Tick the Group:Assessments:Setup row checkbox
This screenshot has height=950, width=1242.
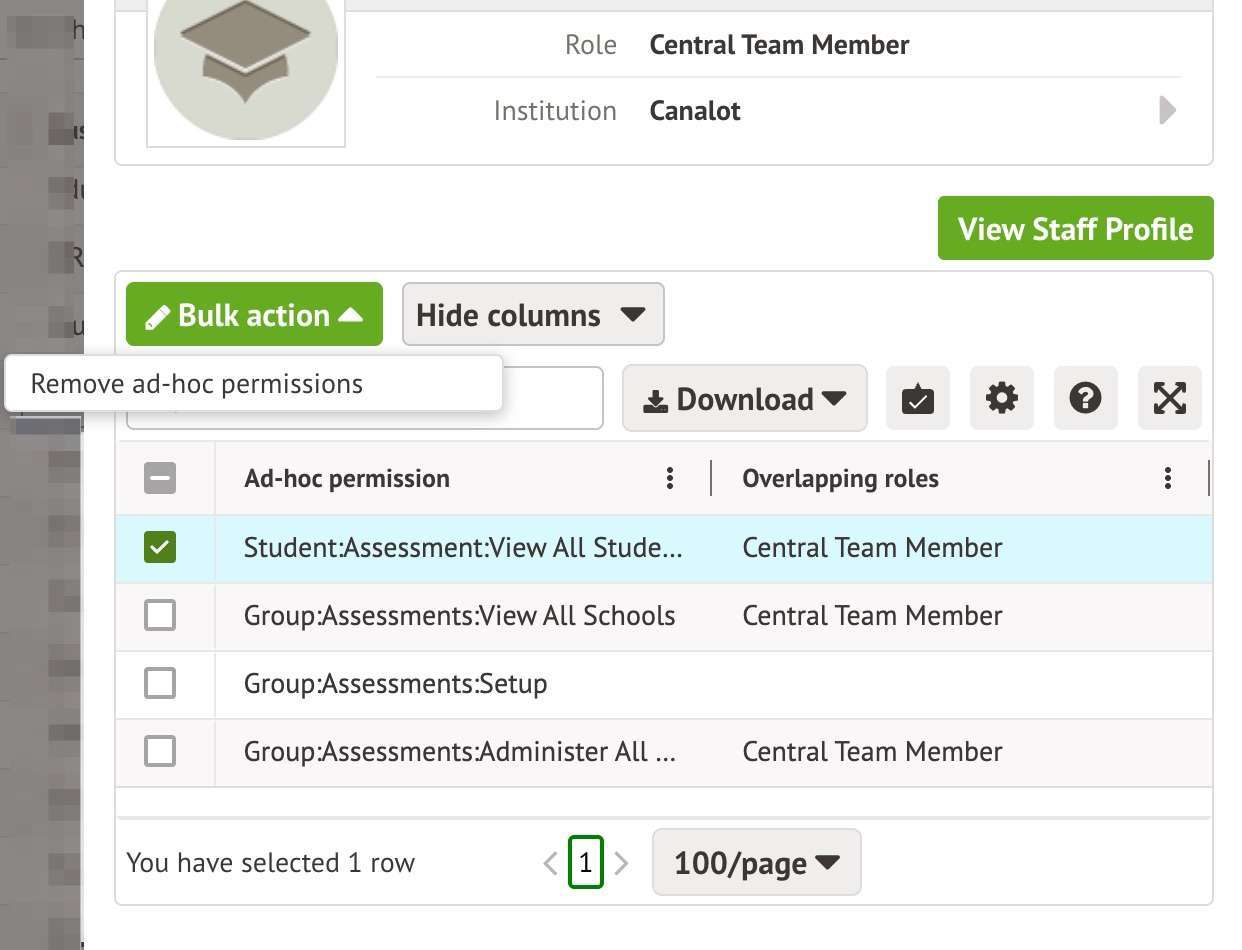[160, 684]
